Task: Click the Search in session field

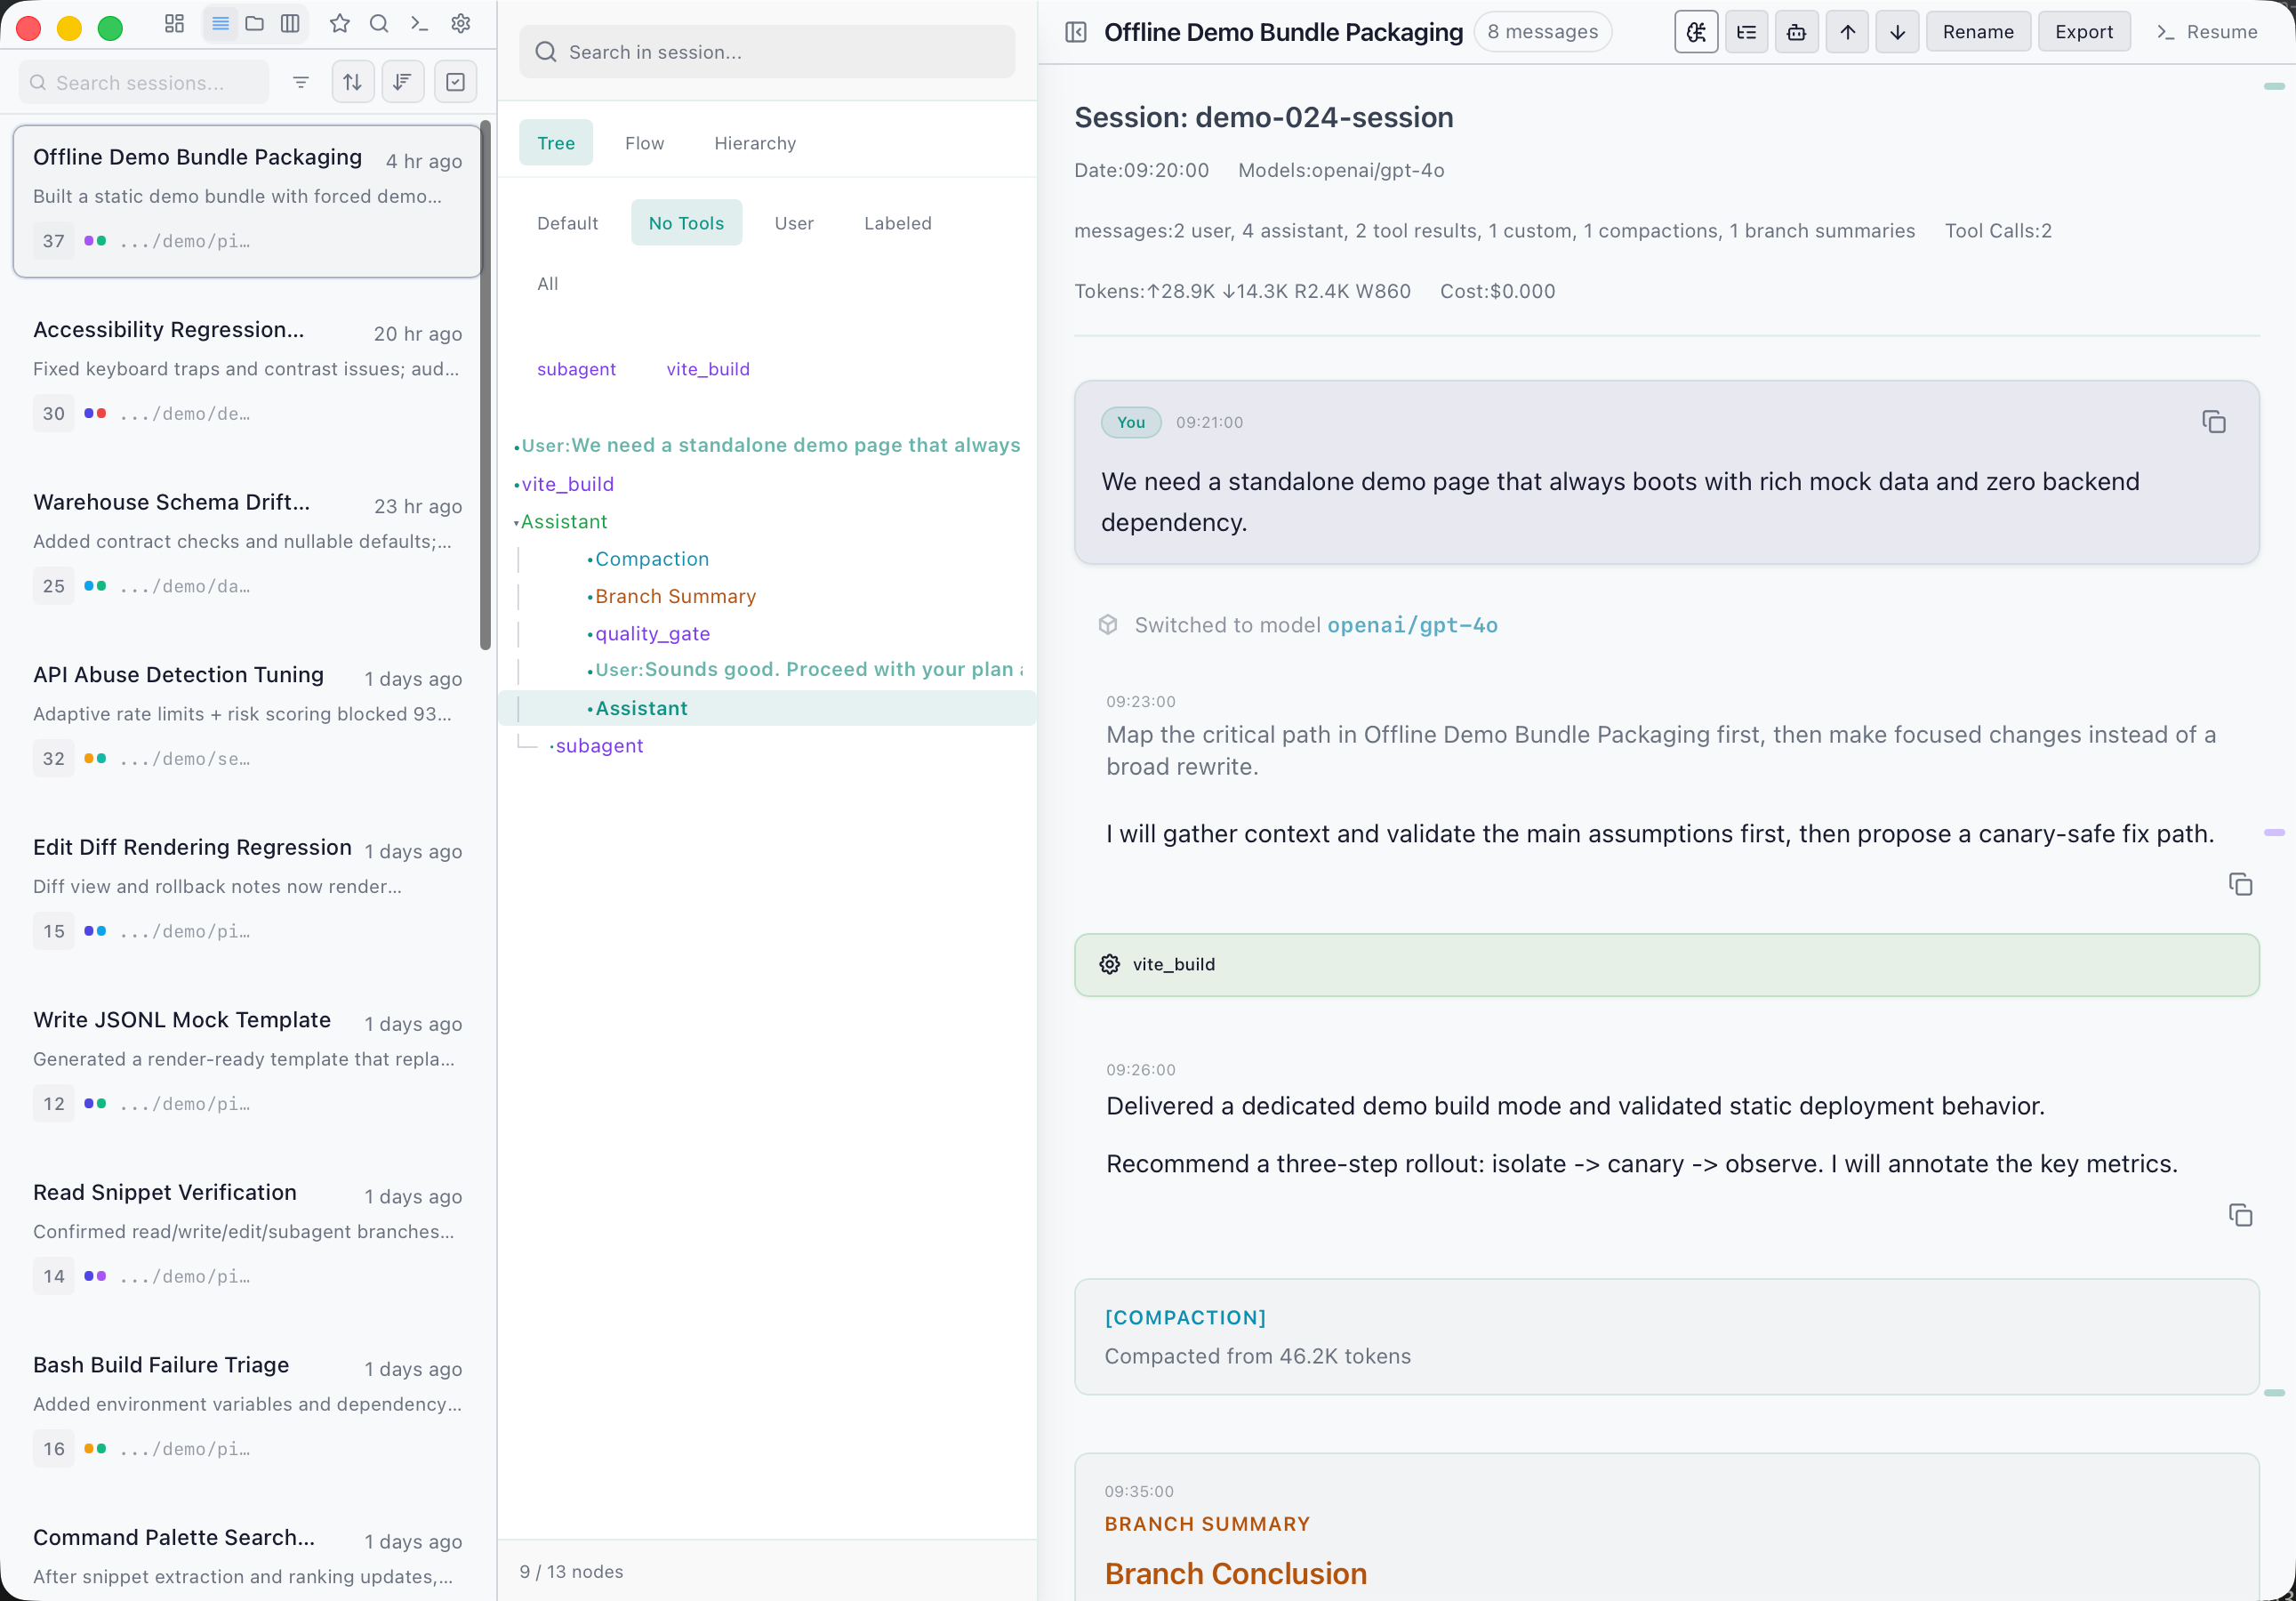Action: (767, 52)
